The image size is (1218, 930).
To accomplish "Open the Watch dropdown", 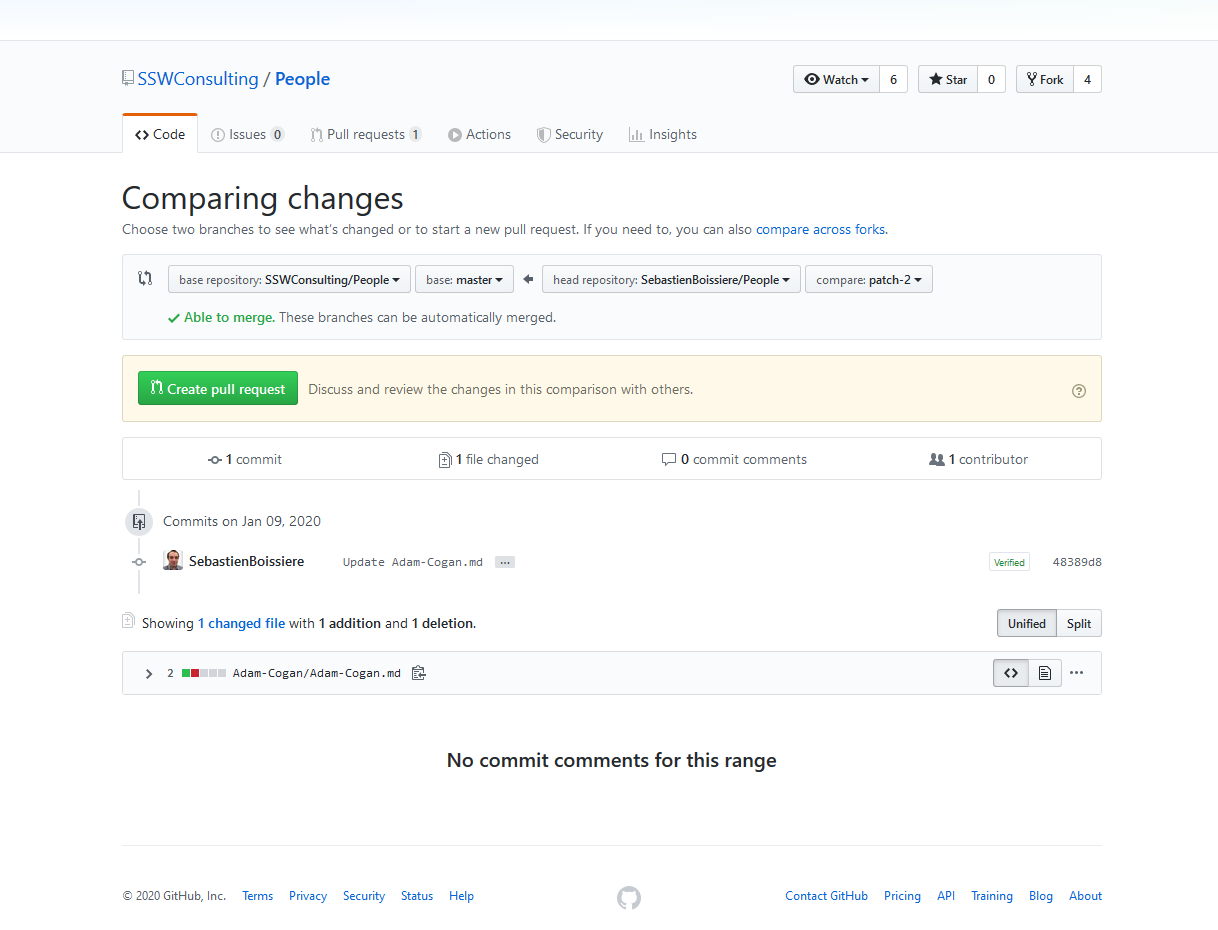I will [836, 79].
